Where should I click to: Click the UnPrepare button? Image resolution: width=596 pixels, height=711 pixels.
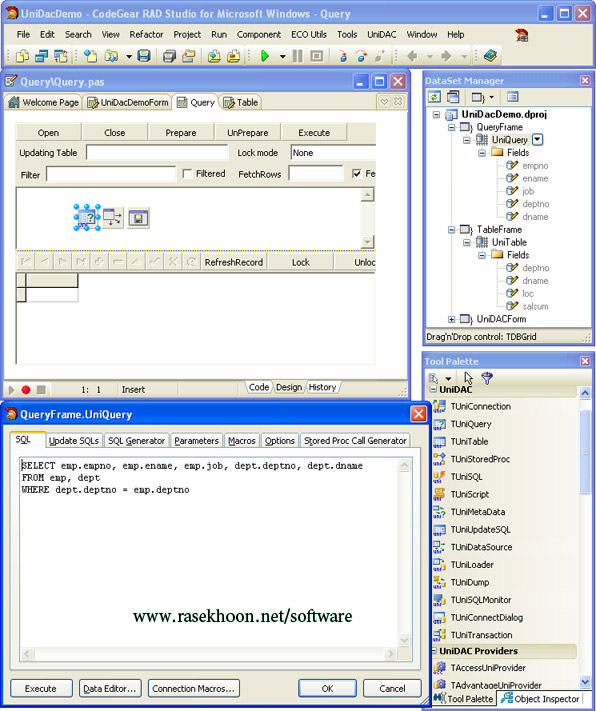coord(248,133)
